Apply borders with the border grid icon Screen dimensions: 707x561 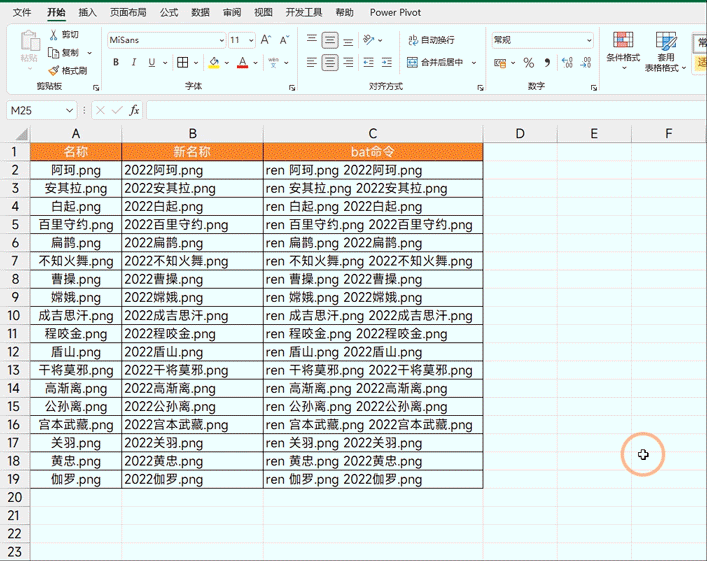183,62
